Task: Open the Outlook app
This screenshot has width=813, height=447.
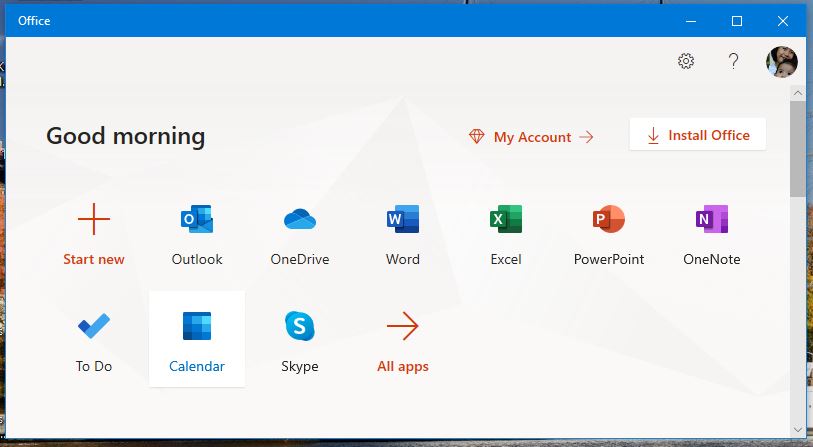Action: (x=197, y=219)
